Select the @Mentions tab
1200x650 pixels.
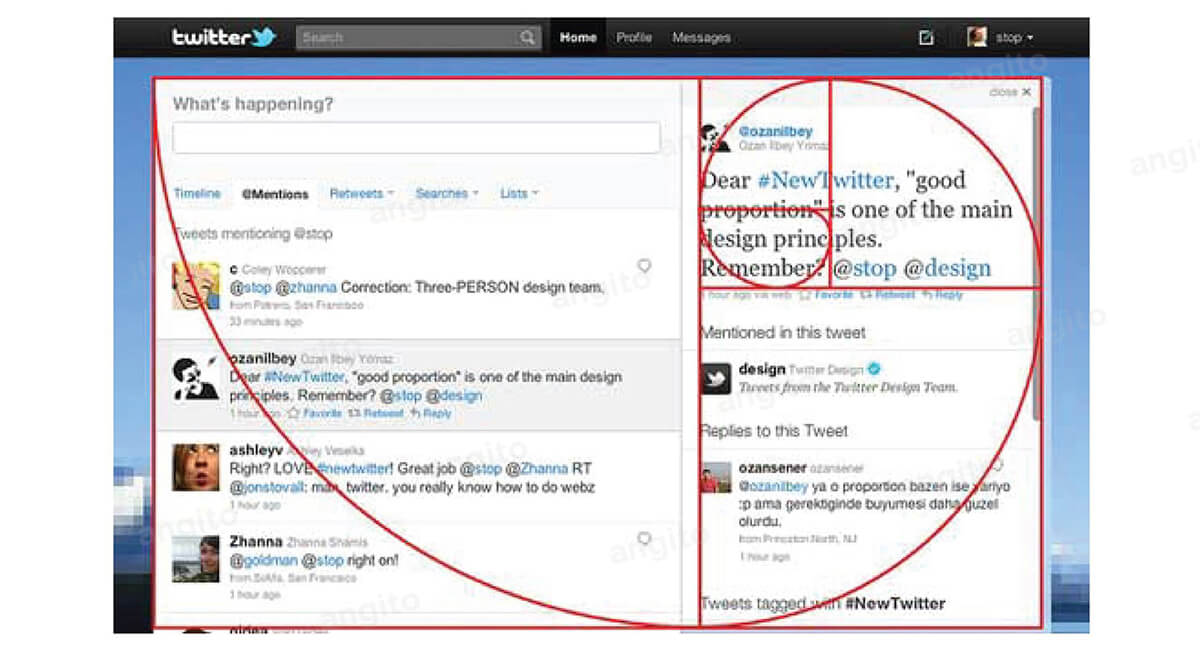tap(275, 194)
